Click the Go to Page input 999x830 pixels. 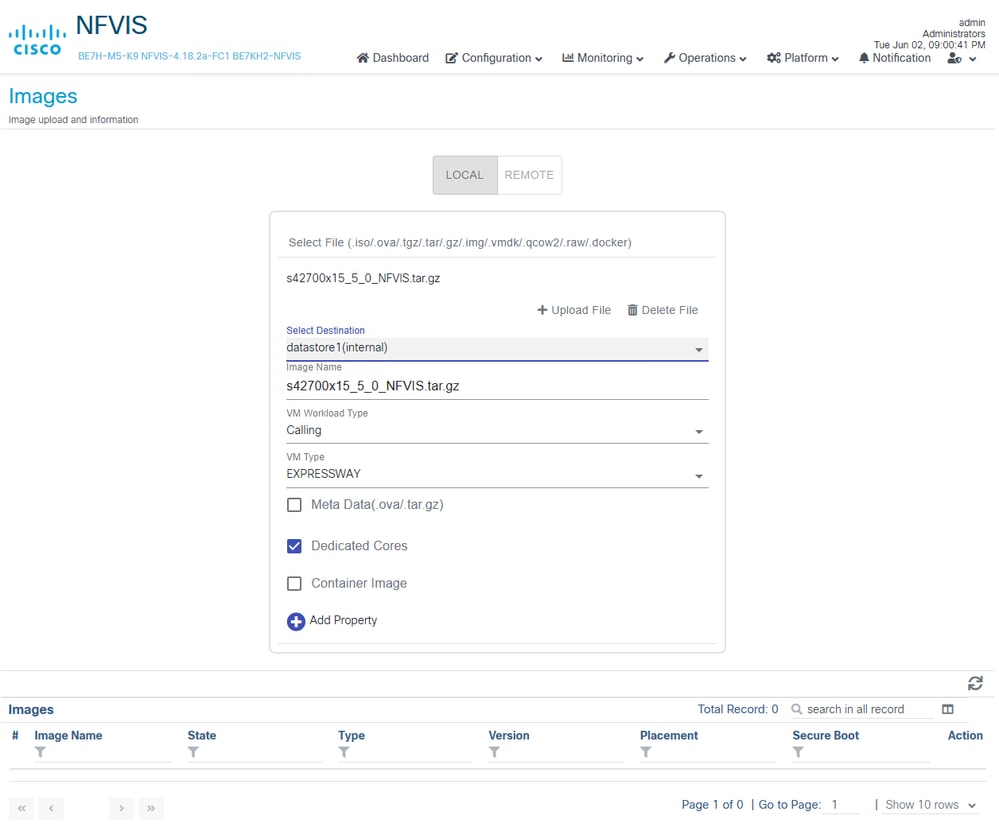pyautogui.click(x=840, y=805)
